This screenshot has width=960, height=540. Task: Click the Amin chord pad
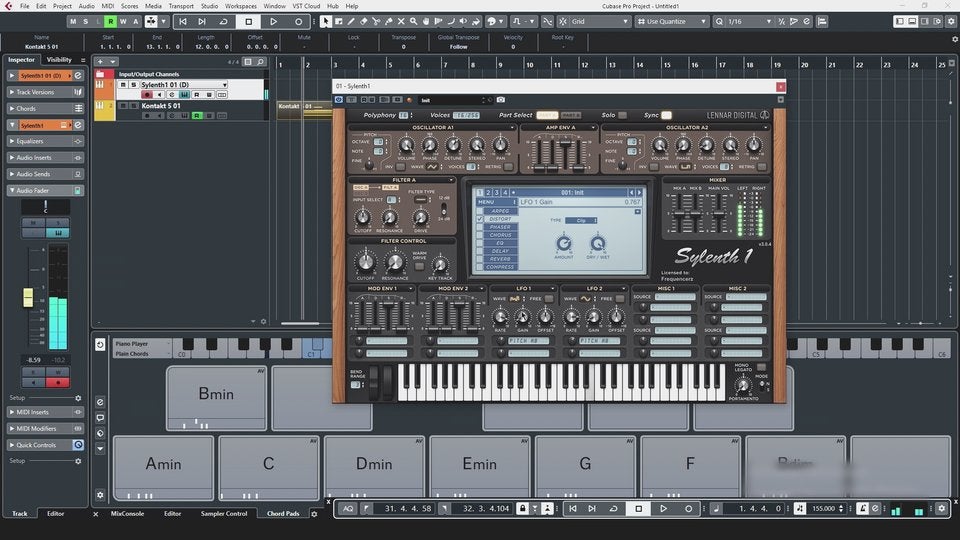tap(163, 468)
